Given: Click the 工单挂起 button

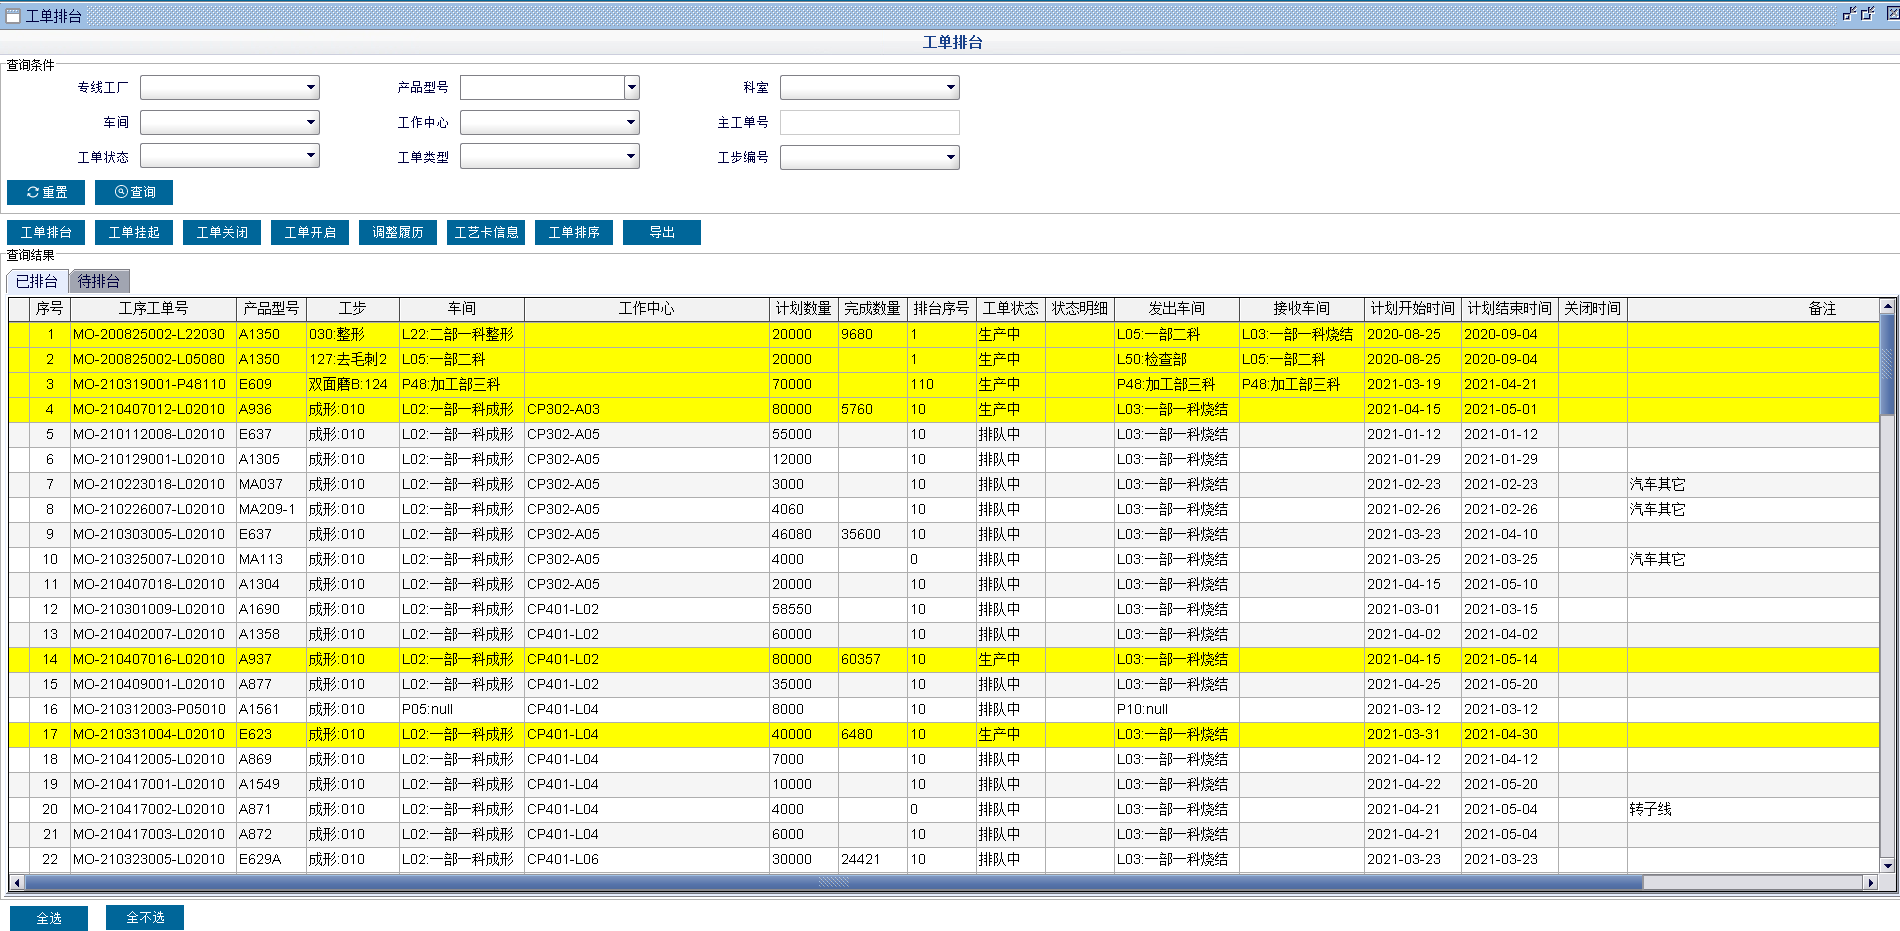Looking at the screenshot, I should coord(134,232).
